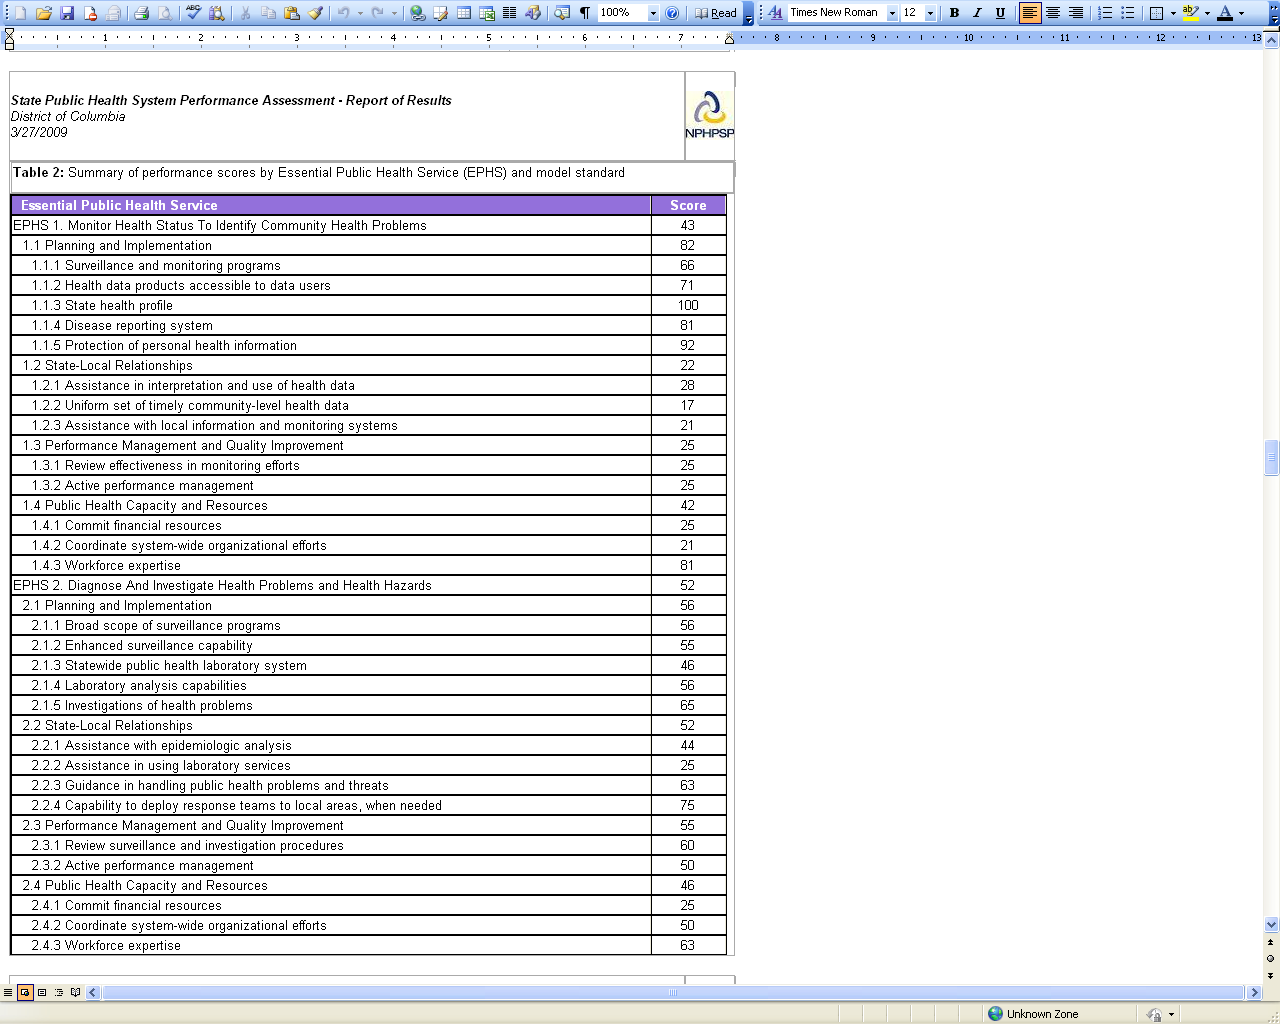Select the Format Painter brush
This screenshot has width=1280, height=1024.
coord(315,13)
